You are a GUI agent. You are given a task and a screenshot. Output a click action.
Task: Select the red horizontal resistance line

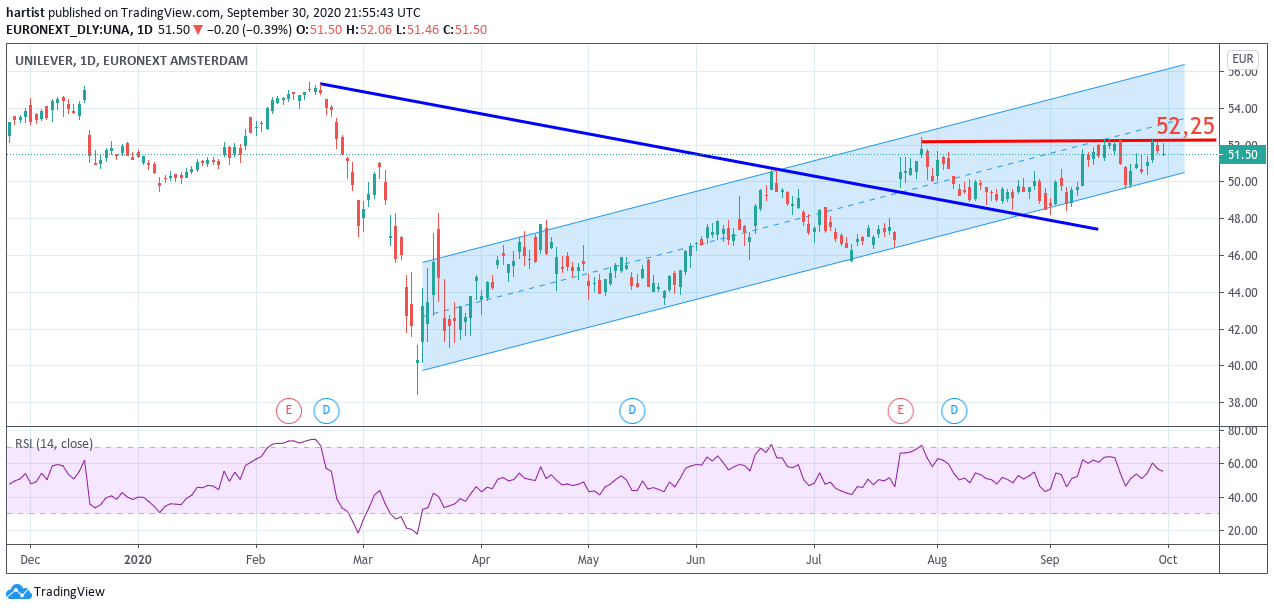(x=1068, y=141)
